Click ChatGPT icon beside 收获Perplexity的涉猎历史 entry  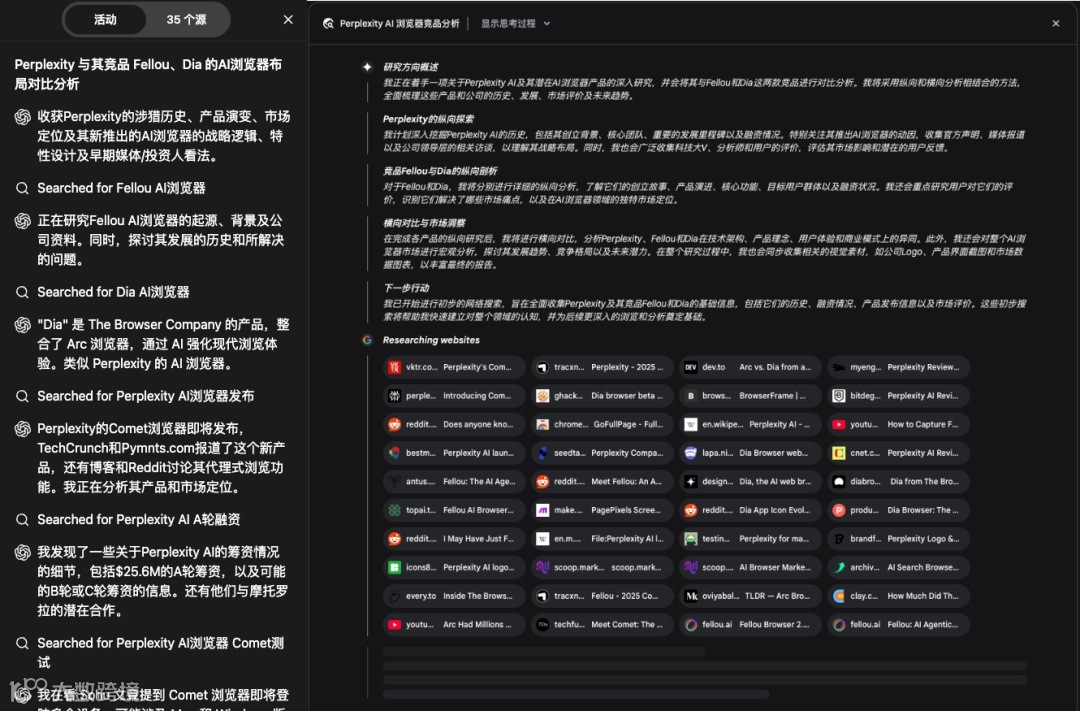pos(22,116)
